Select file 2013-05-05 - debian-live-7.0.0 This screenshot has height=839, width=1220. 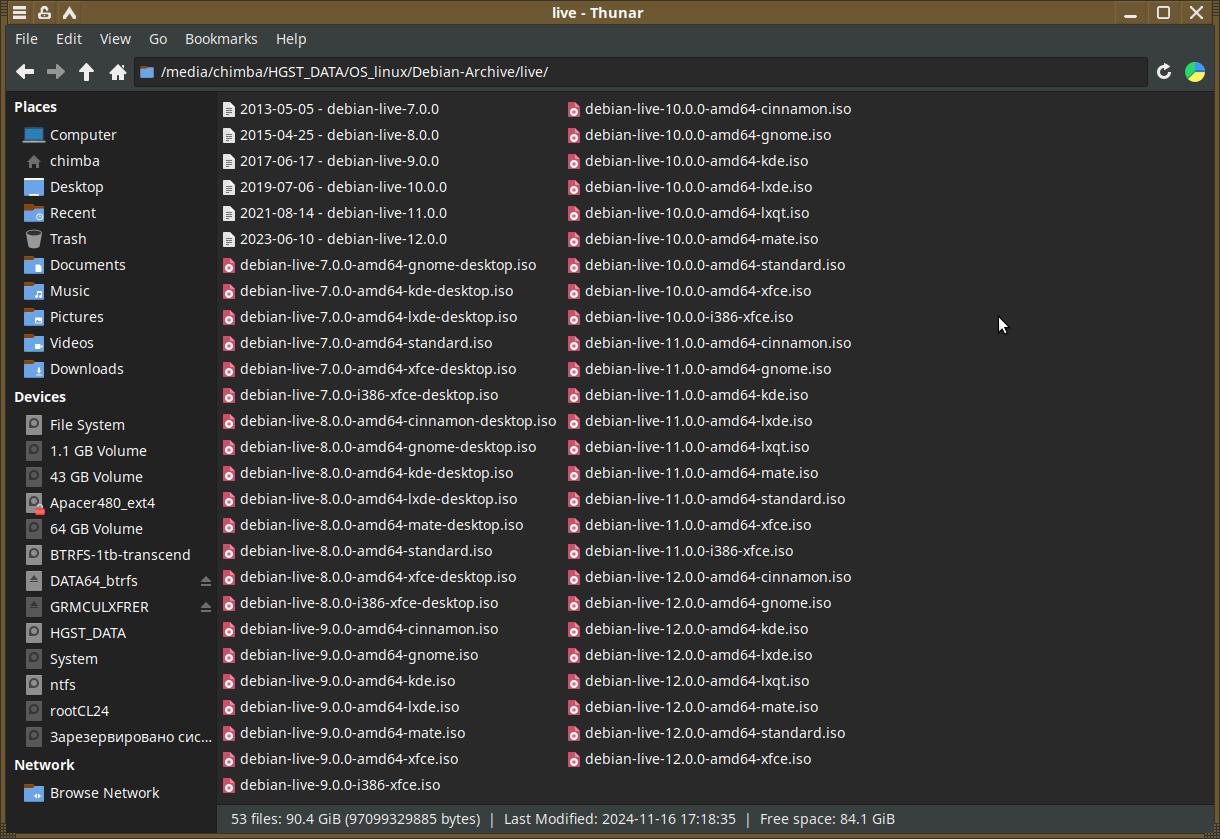(x=330, y=109)
